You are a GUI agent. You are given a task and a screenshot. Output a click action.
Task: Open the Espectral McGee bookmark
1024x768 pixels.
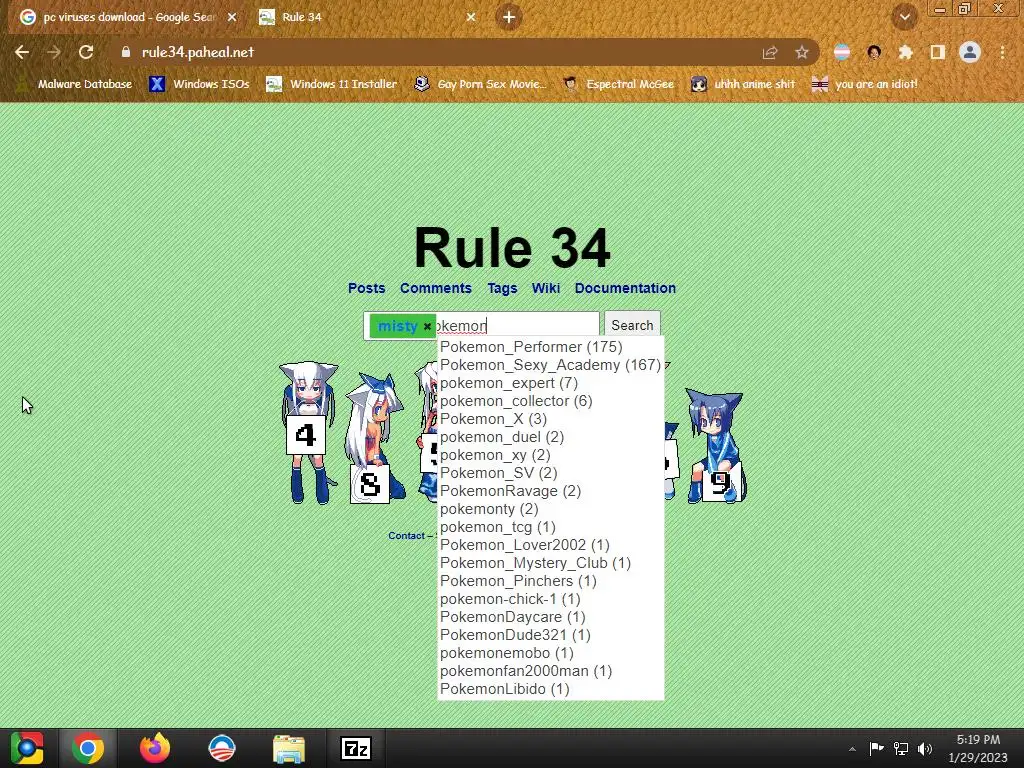click(618, 84)
